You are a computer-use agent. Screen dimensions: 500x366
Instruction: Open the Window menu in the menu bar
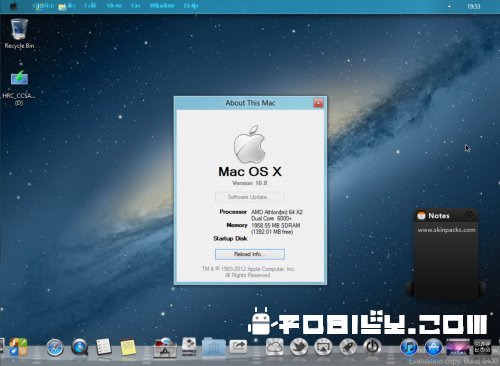pos(162,6)
